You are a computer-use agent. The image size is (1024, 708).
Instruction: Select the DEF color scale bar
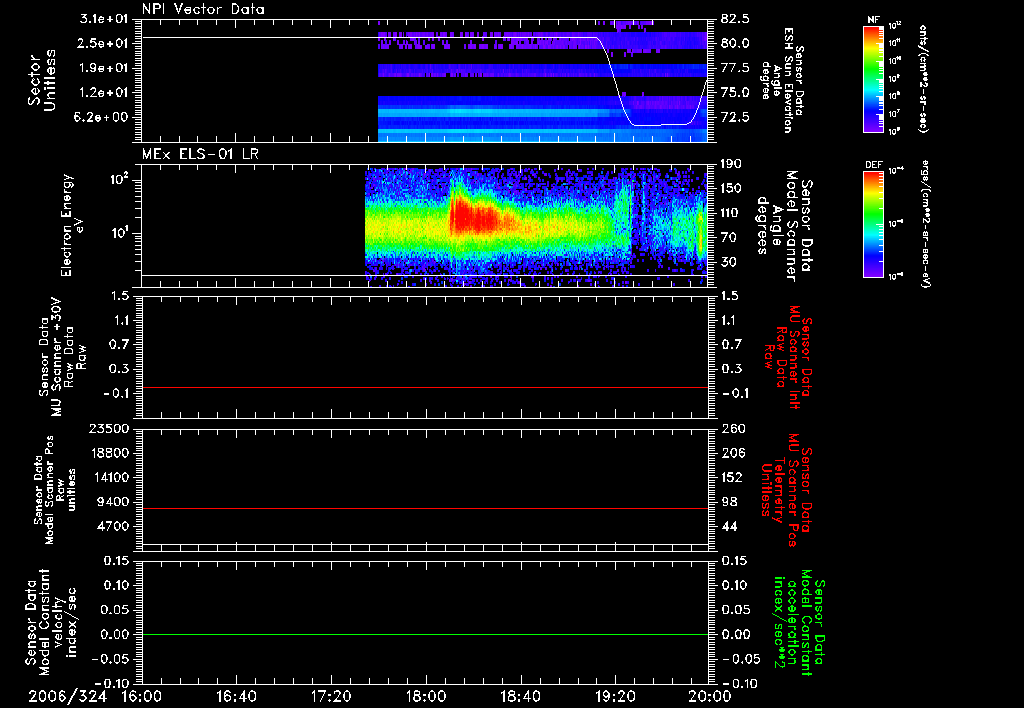click(873, 224)
